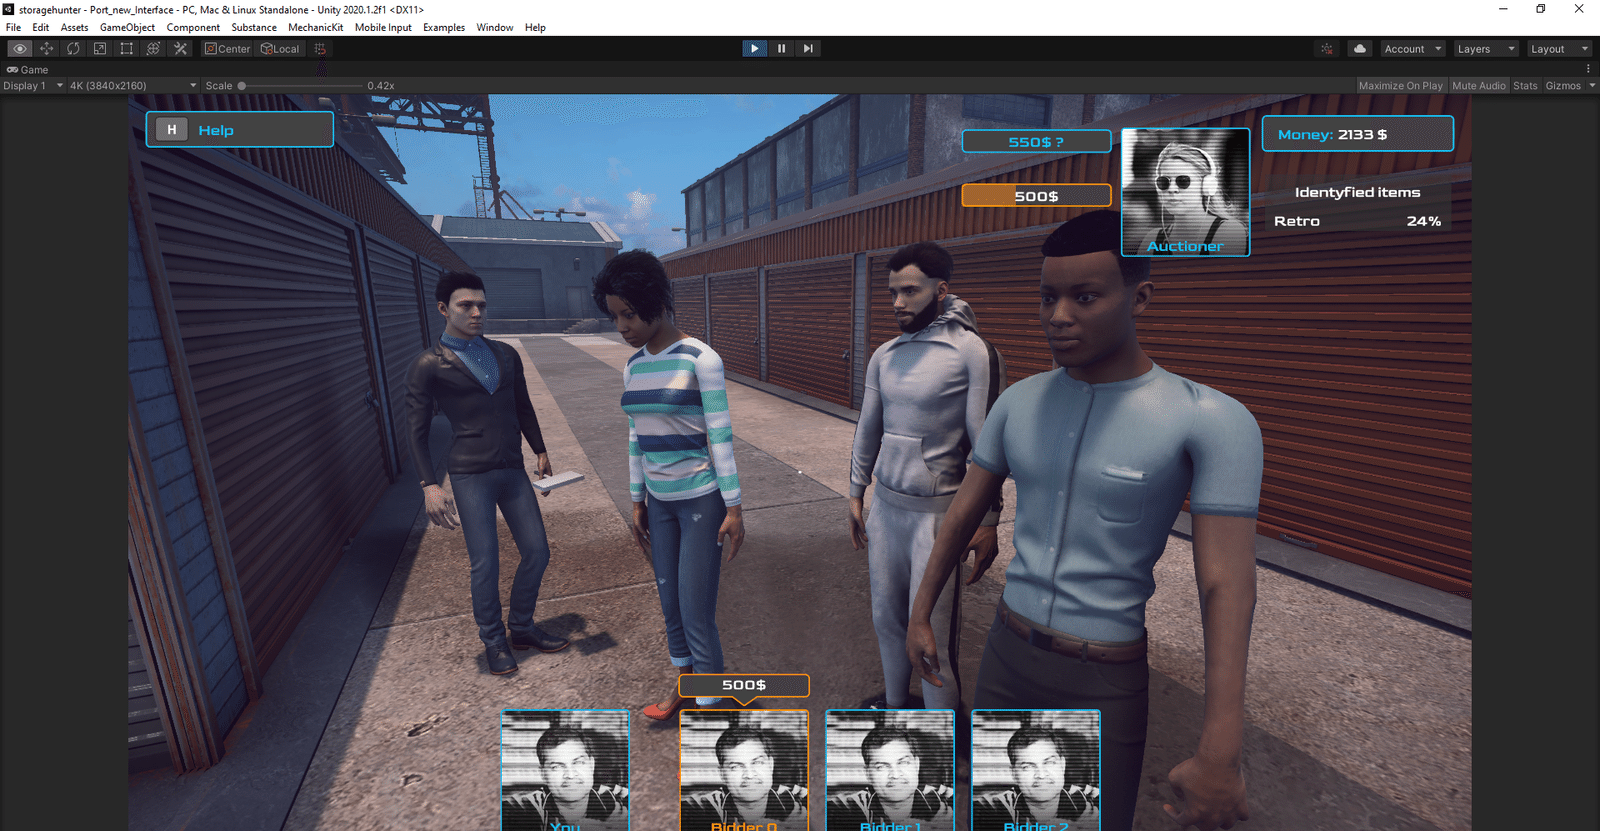Open the Display 1 dropdown
Viewport: 1600px width, 831px height.
pos(33,86)
